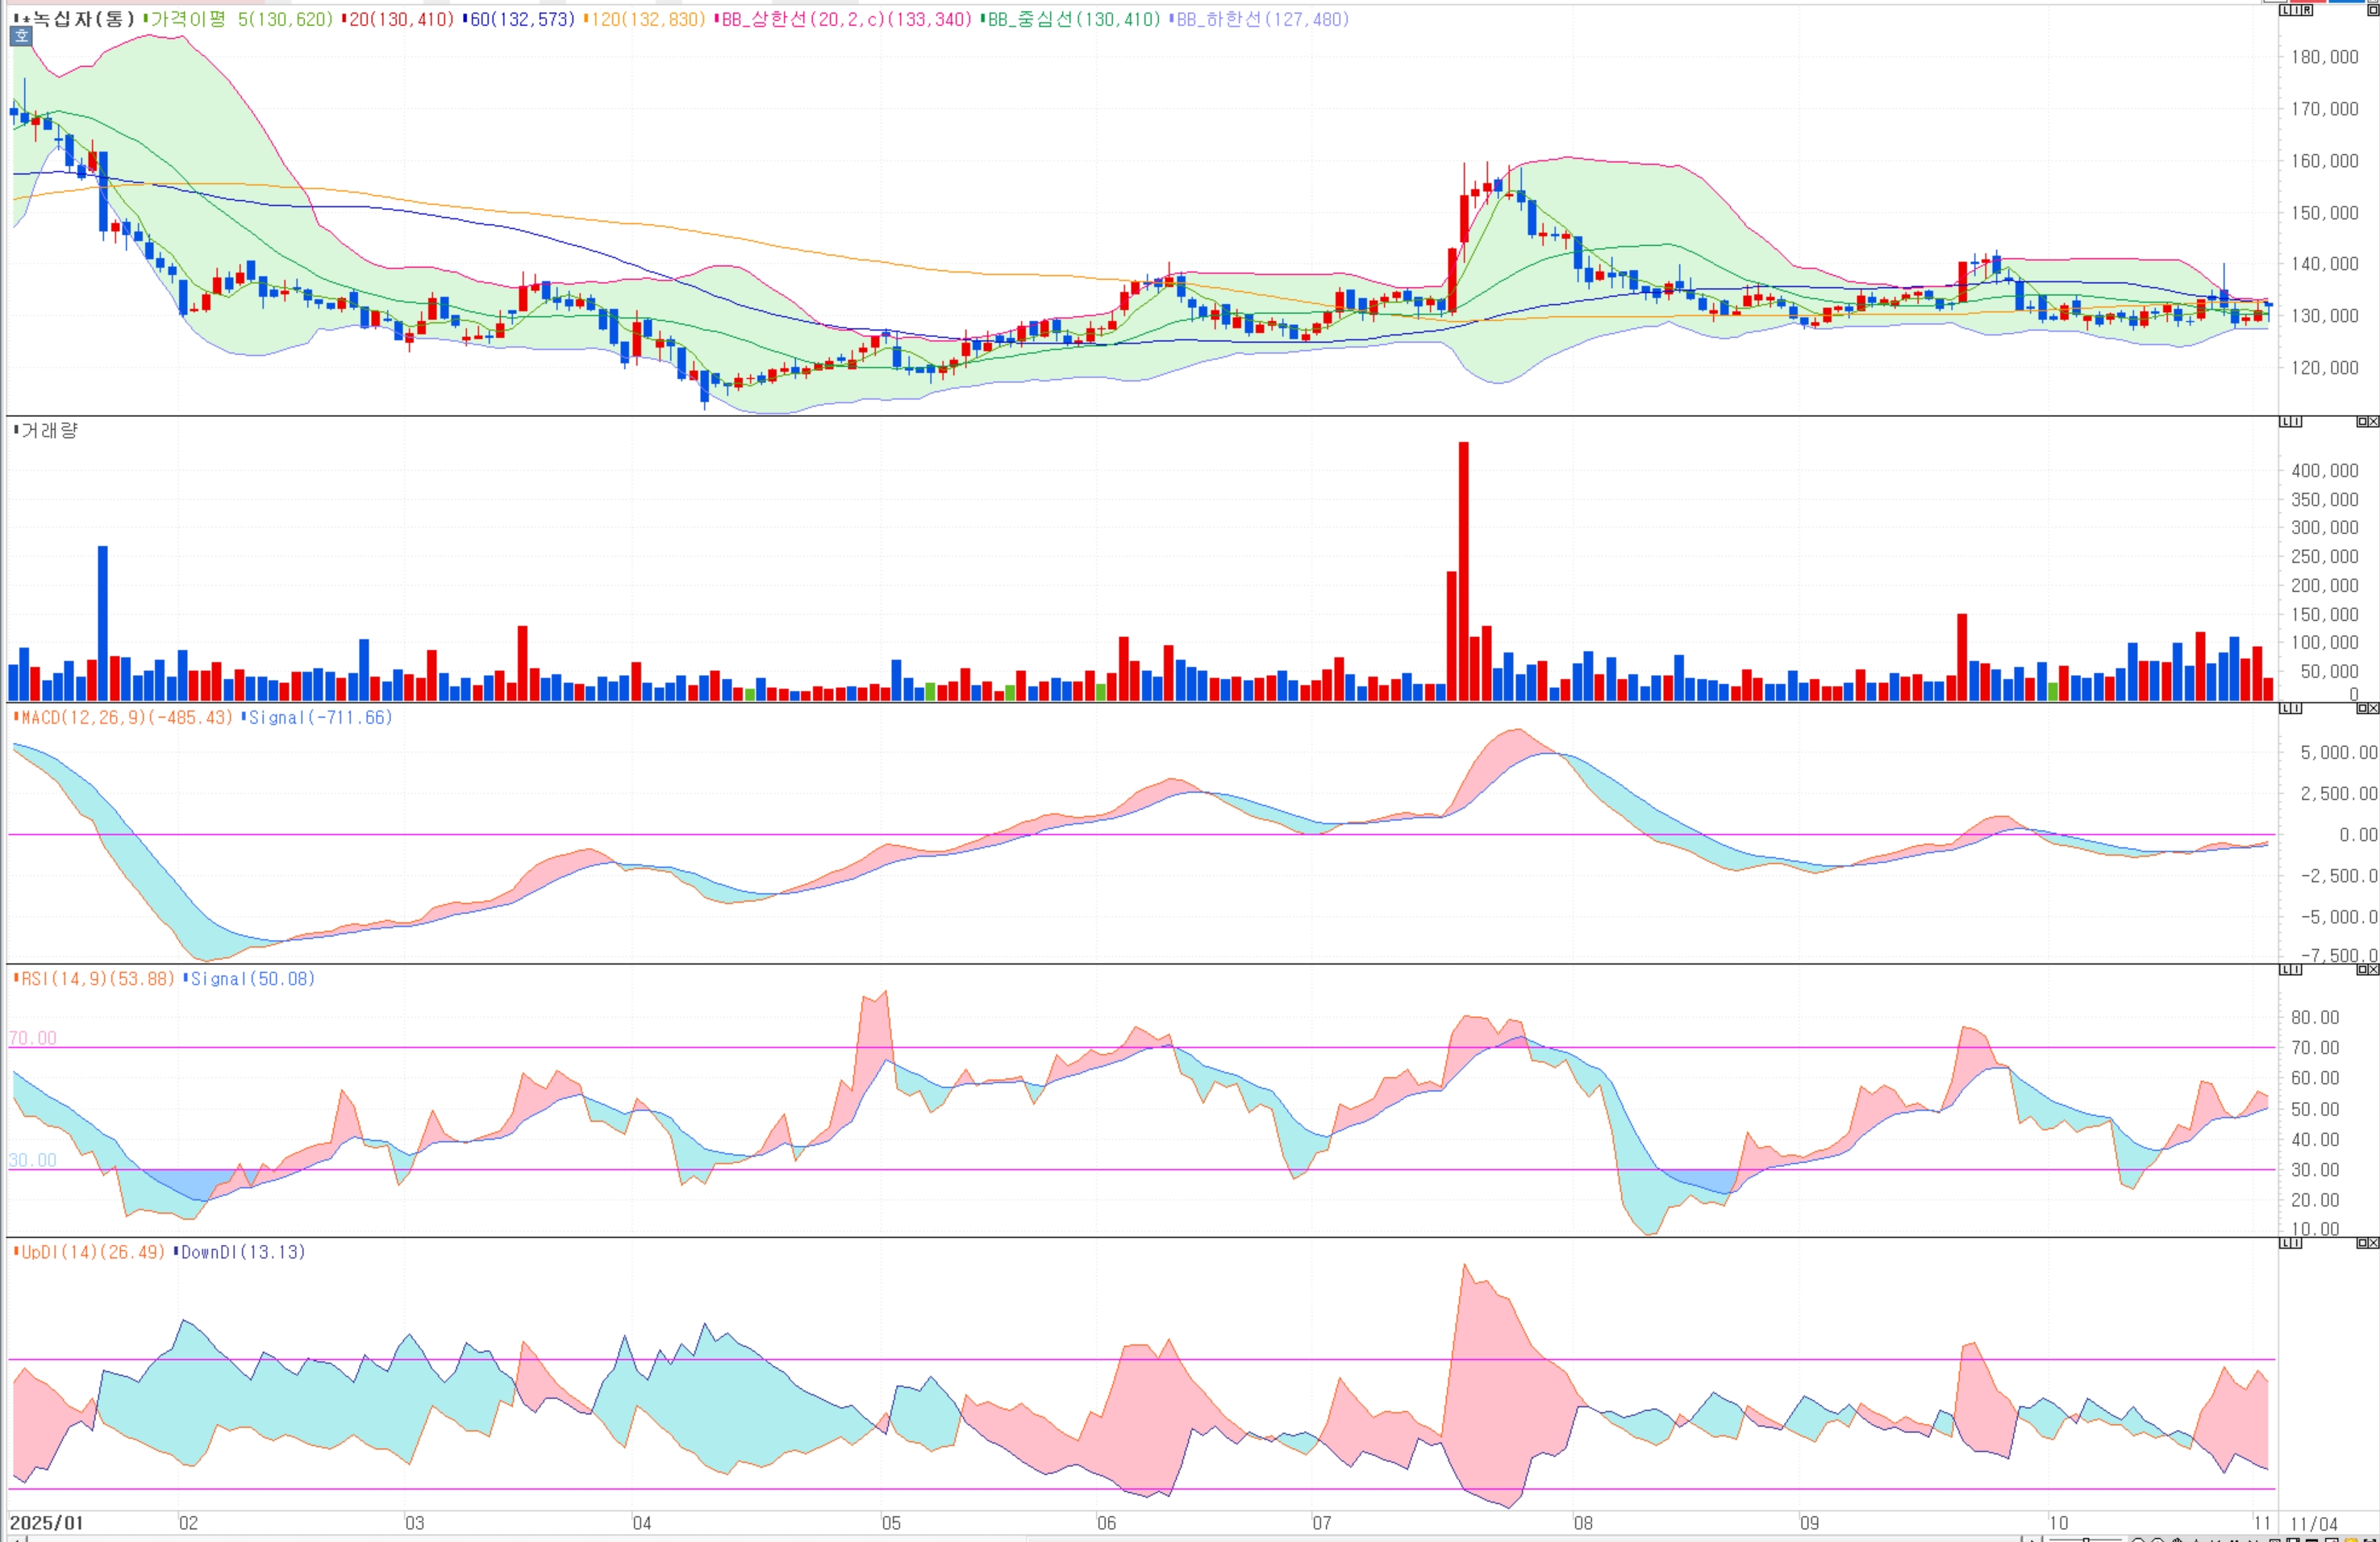
Task: Close the UpDI/DownDI indicator panel
Action: coord(2373,1243)
